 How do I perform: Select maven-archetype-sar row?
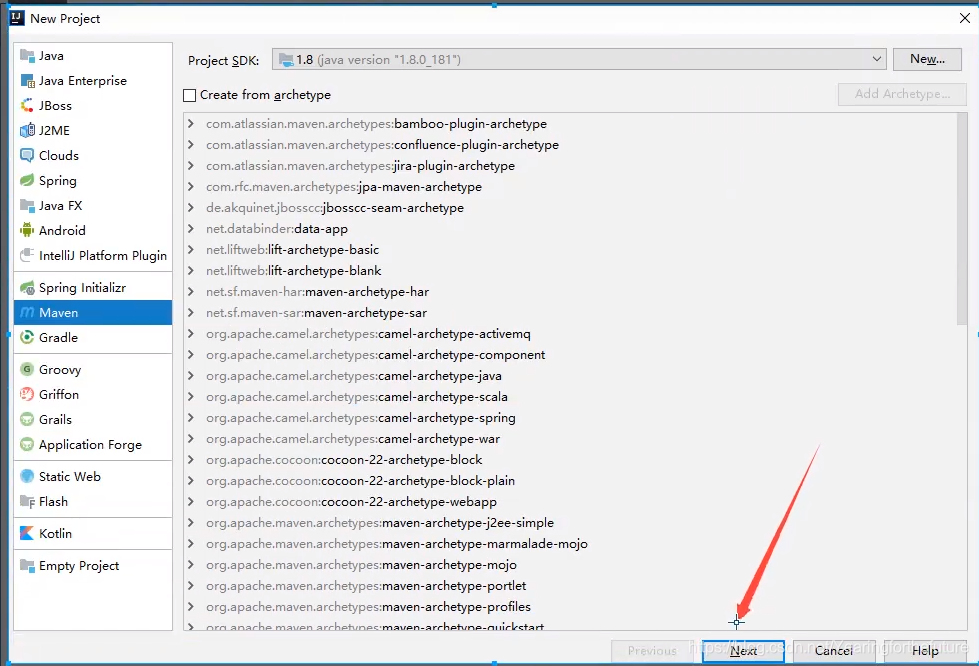570,313
